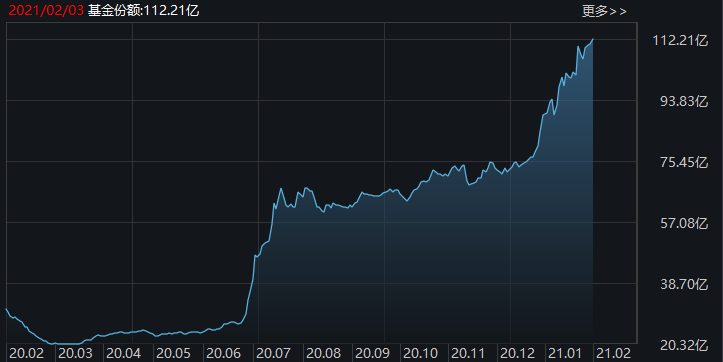Select the 20.08 month on the x-axis
This screenshot has height=362, width=723.
(323, 354)
